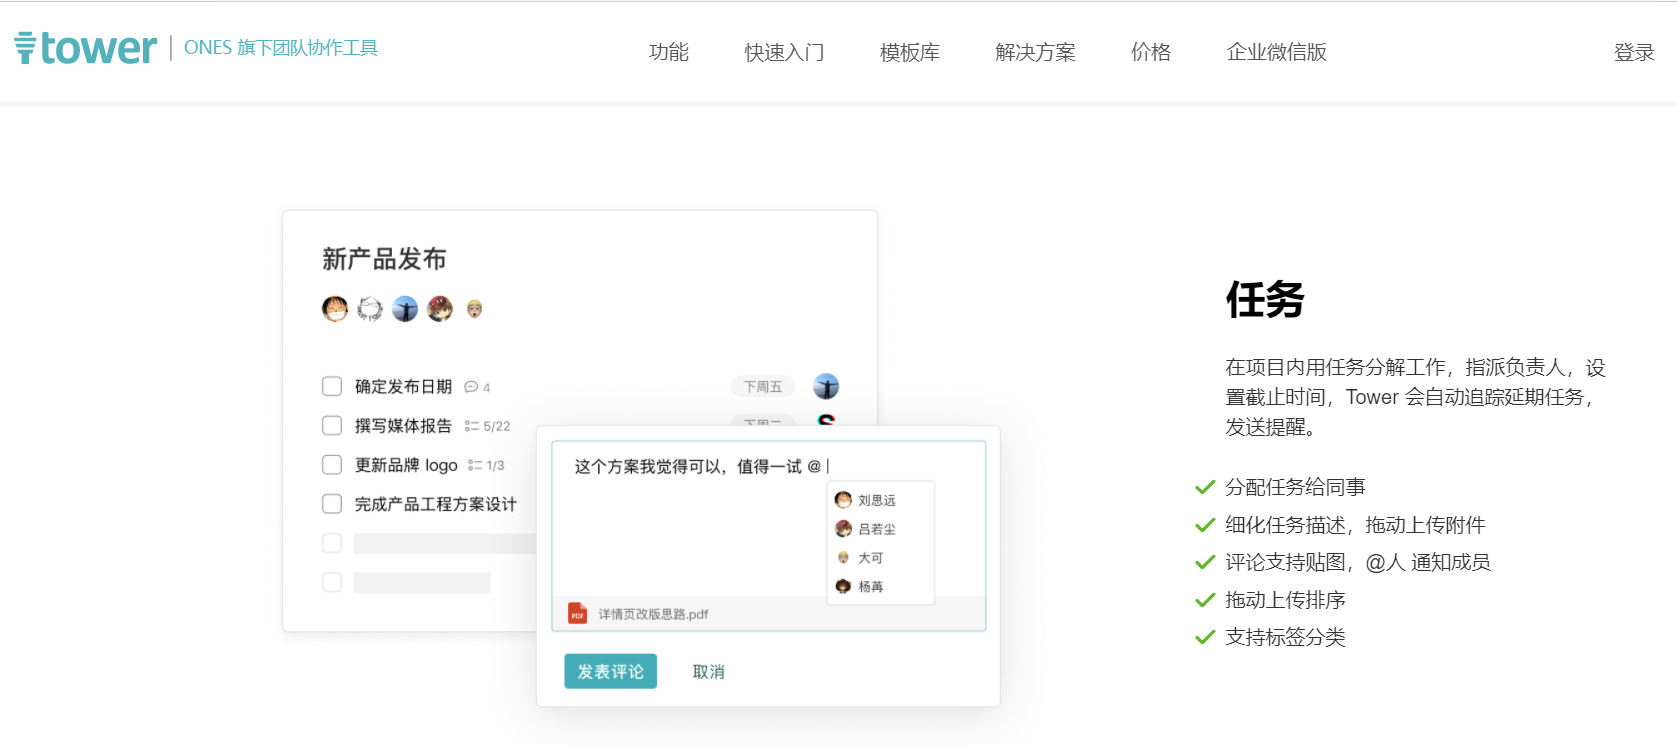The height and width of the screenshot is (748, 1678).
Task: Click checkmark icon next to 分配任务给同事
Action: pos(1205,487)
